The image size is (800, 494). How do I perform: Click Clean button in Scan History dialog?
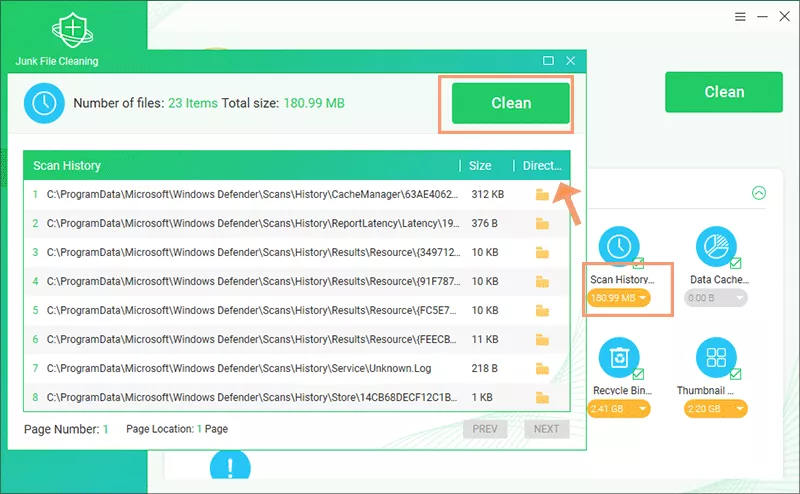511,103
